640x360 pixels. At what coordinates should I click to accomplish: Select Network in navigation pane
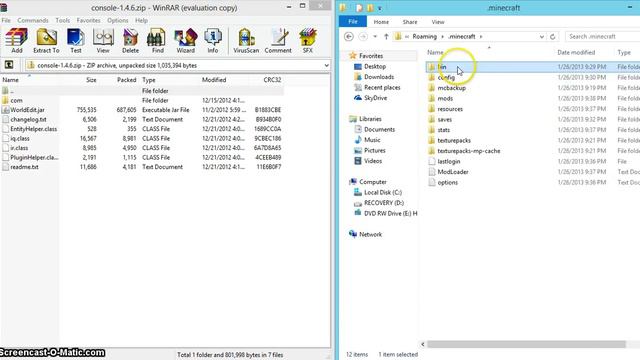tap(370, 234)
